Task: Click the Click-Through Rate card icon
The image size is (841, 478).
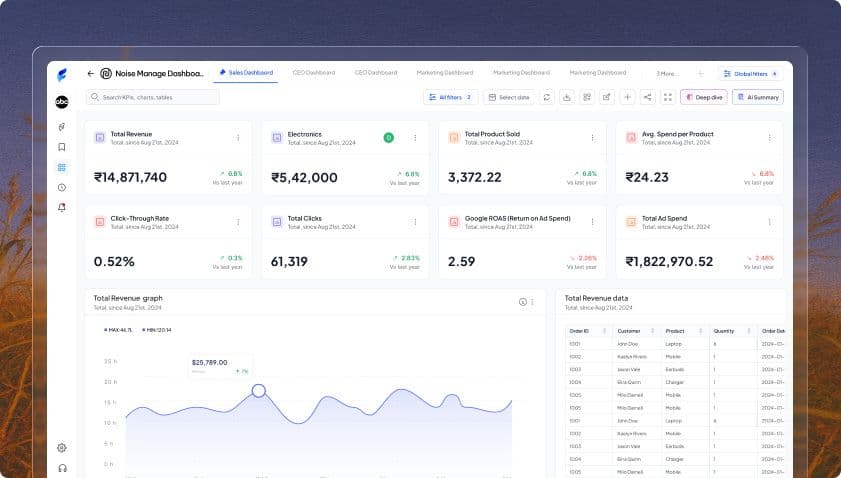Action: [100, 222]
